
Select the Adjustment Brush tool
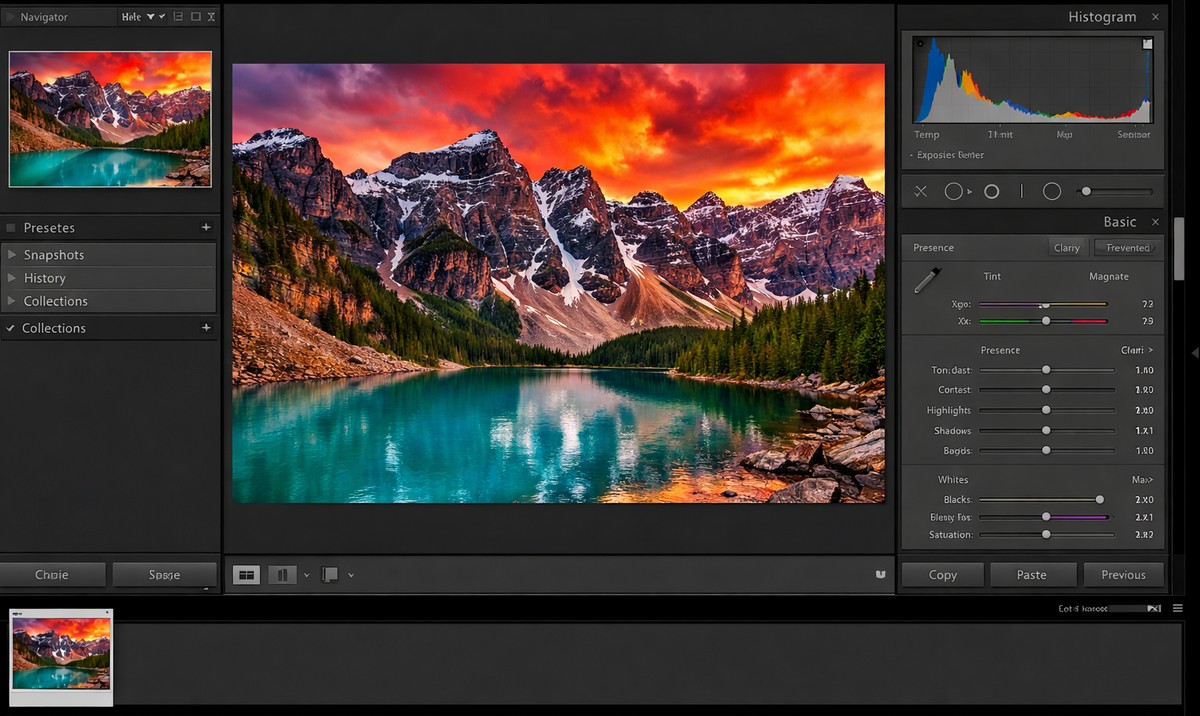pos(1086,191)
